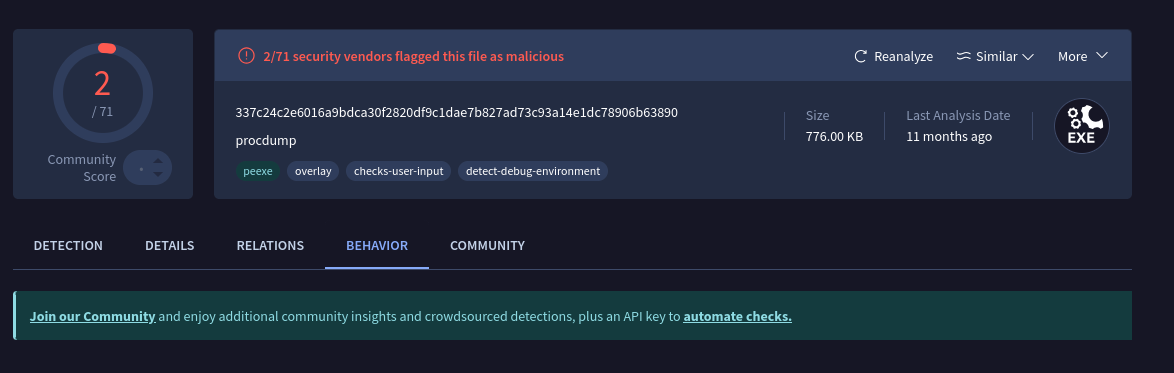The width and height of the screenshot is (1174, 373).
Task: Click the Reanalyze circular arrow icon
Action: (861, 56)
